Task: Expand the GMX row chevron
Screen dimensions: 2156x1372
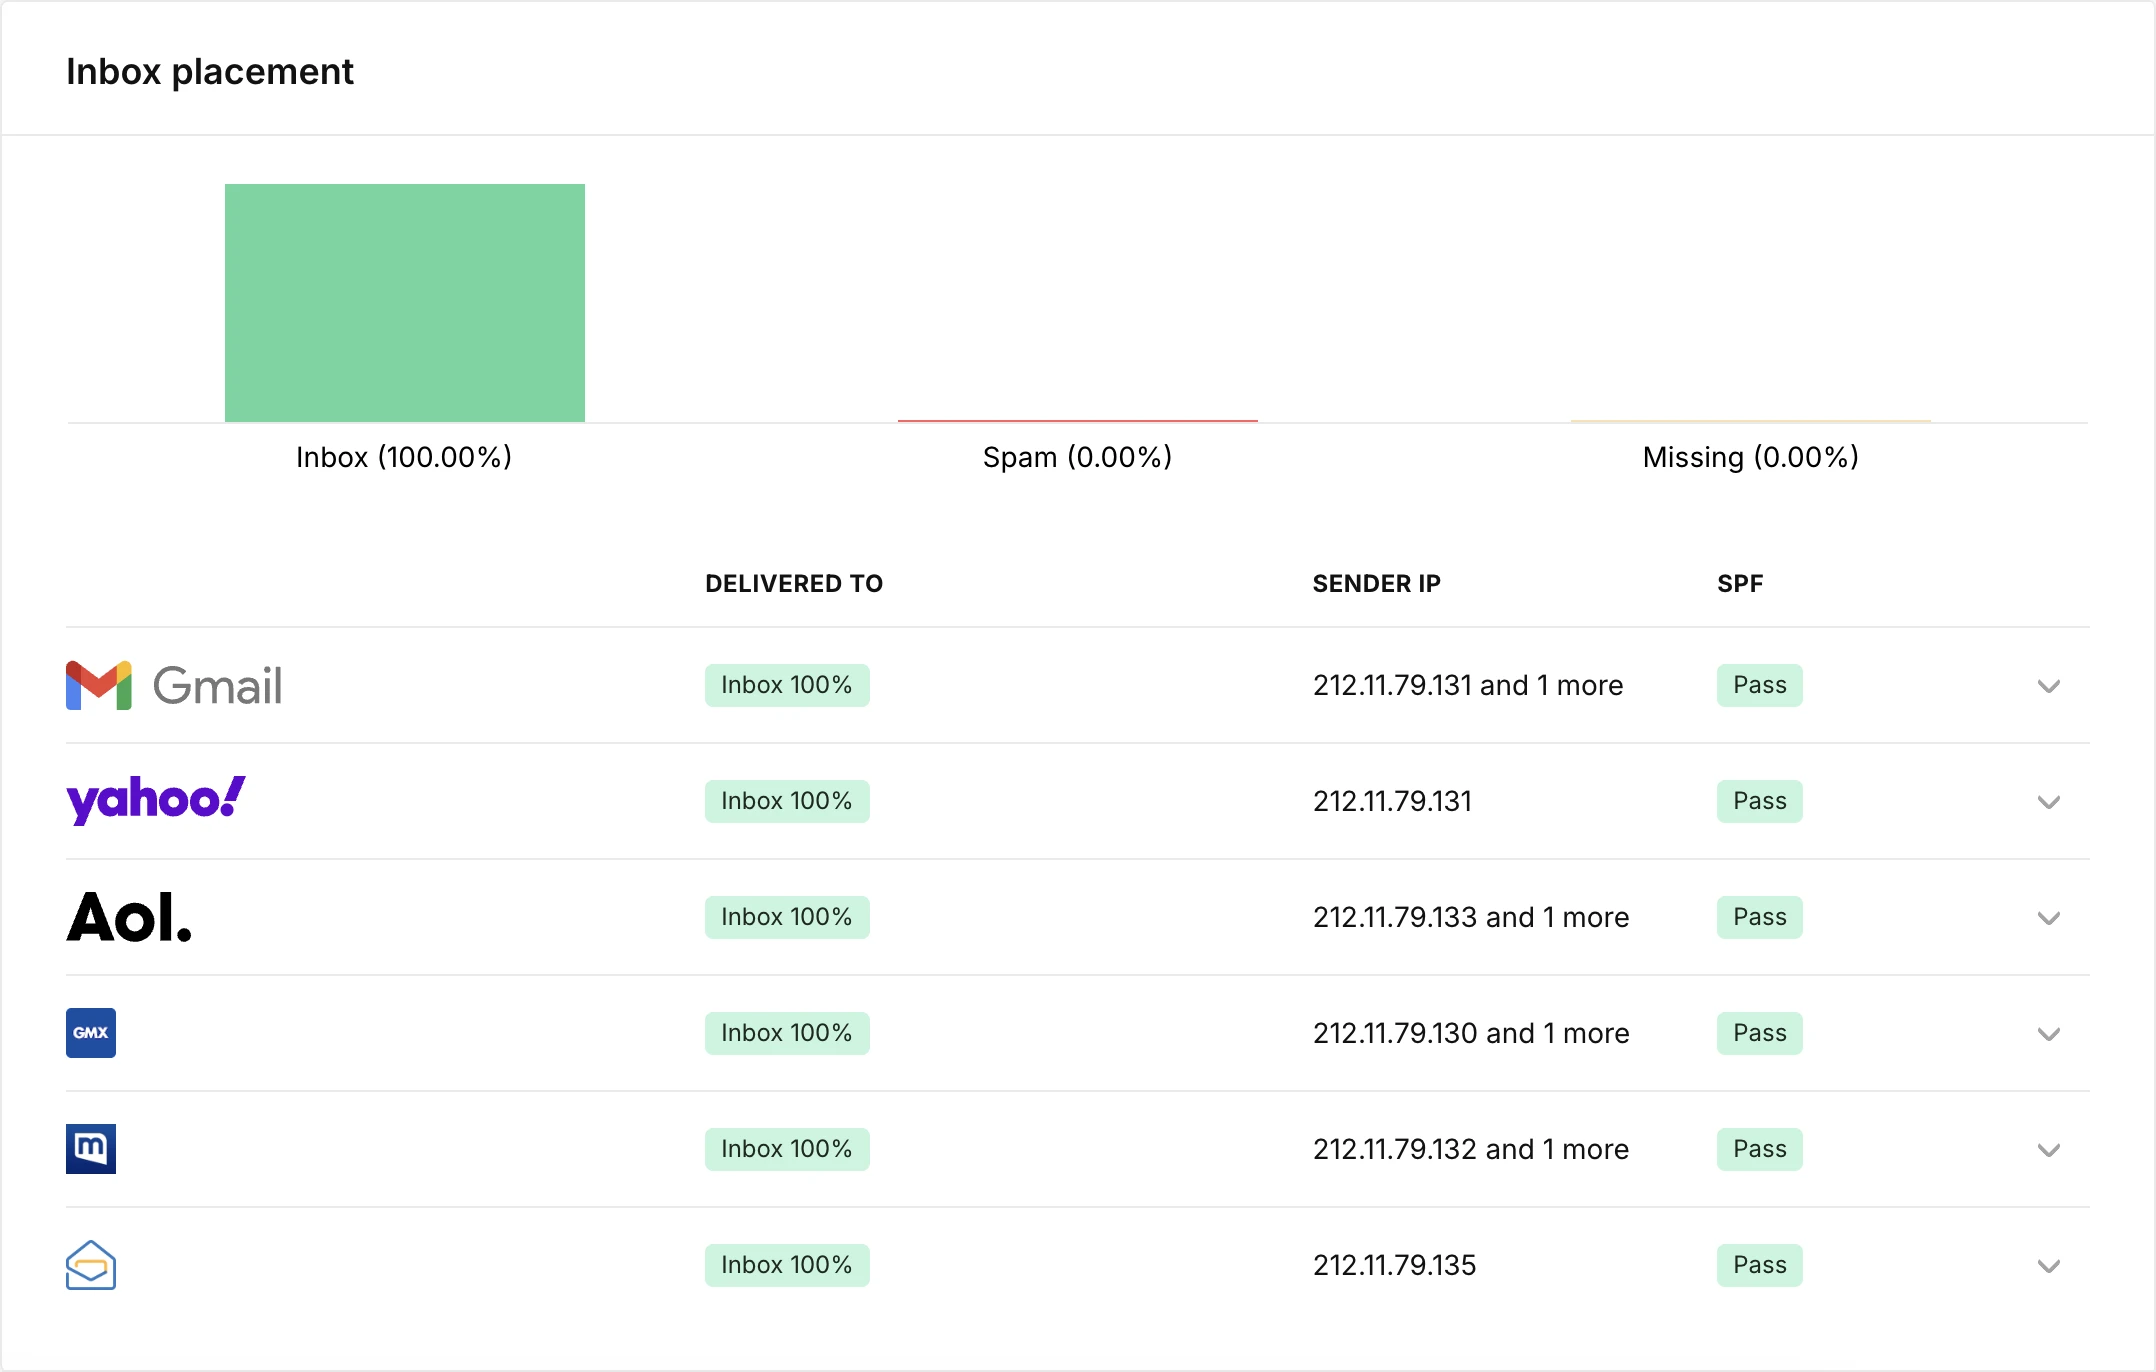Action: [2048, 1034]
